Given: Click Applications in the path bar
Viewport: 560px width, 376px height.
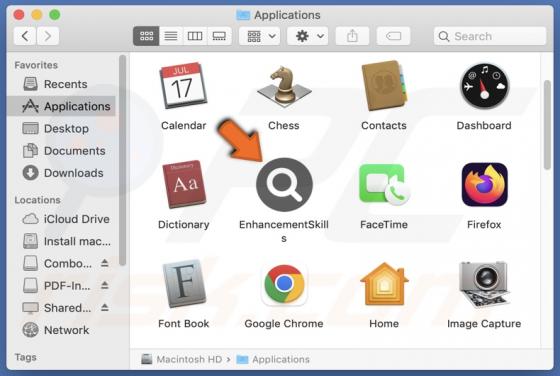Looking at the screenshot, I should pyautogui.click(x=273, y=359).
